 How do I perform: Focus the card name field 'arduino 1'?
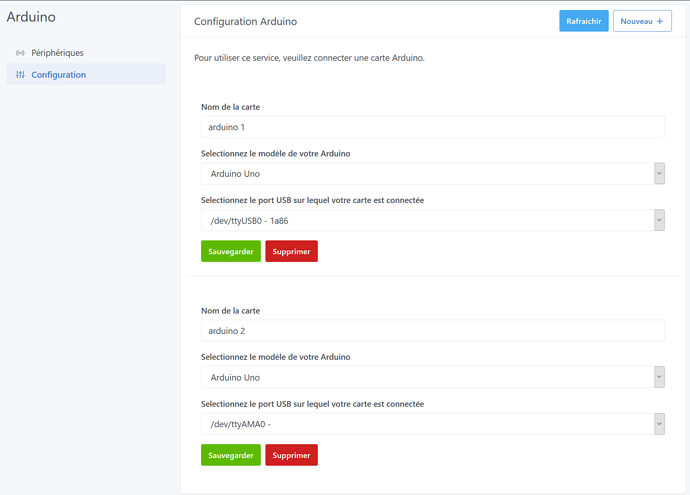pos(433,127)
